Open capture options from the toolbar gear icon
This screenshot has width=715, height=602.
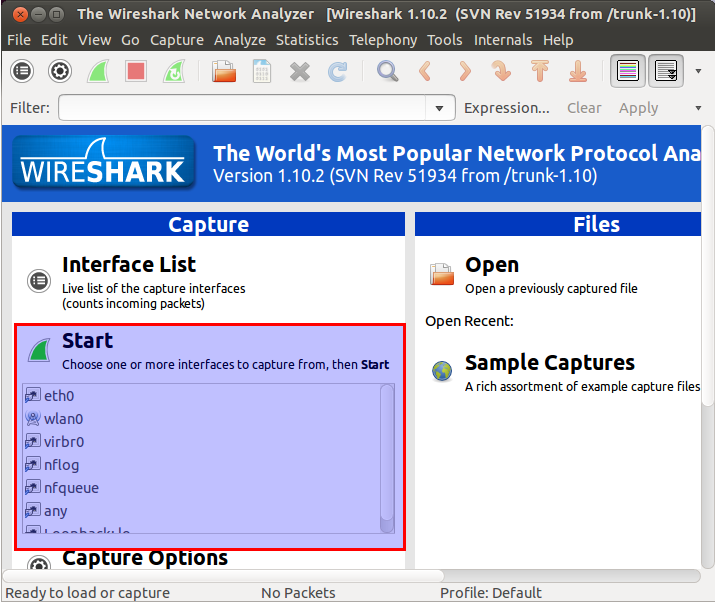(x=60, y=71)
